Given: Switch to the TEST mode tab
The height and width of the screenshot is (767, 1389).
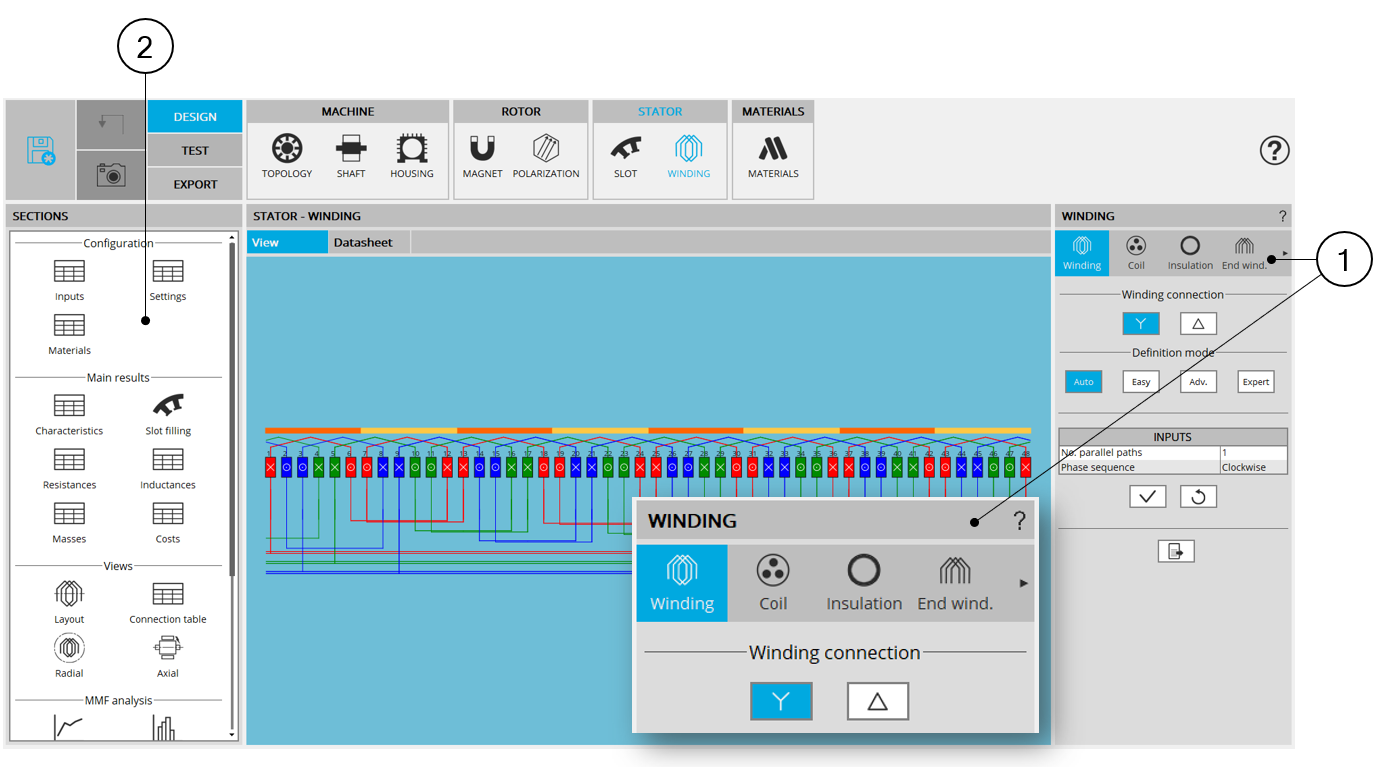Looking at the screenshot, I should pos(195,151).
